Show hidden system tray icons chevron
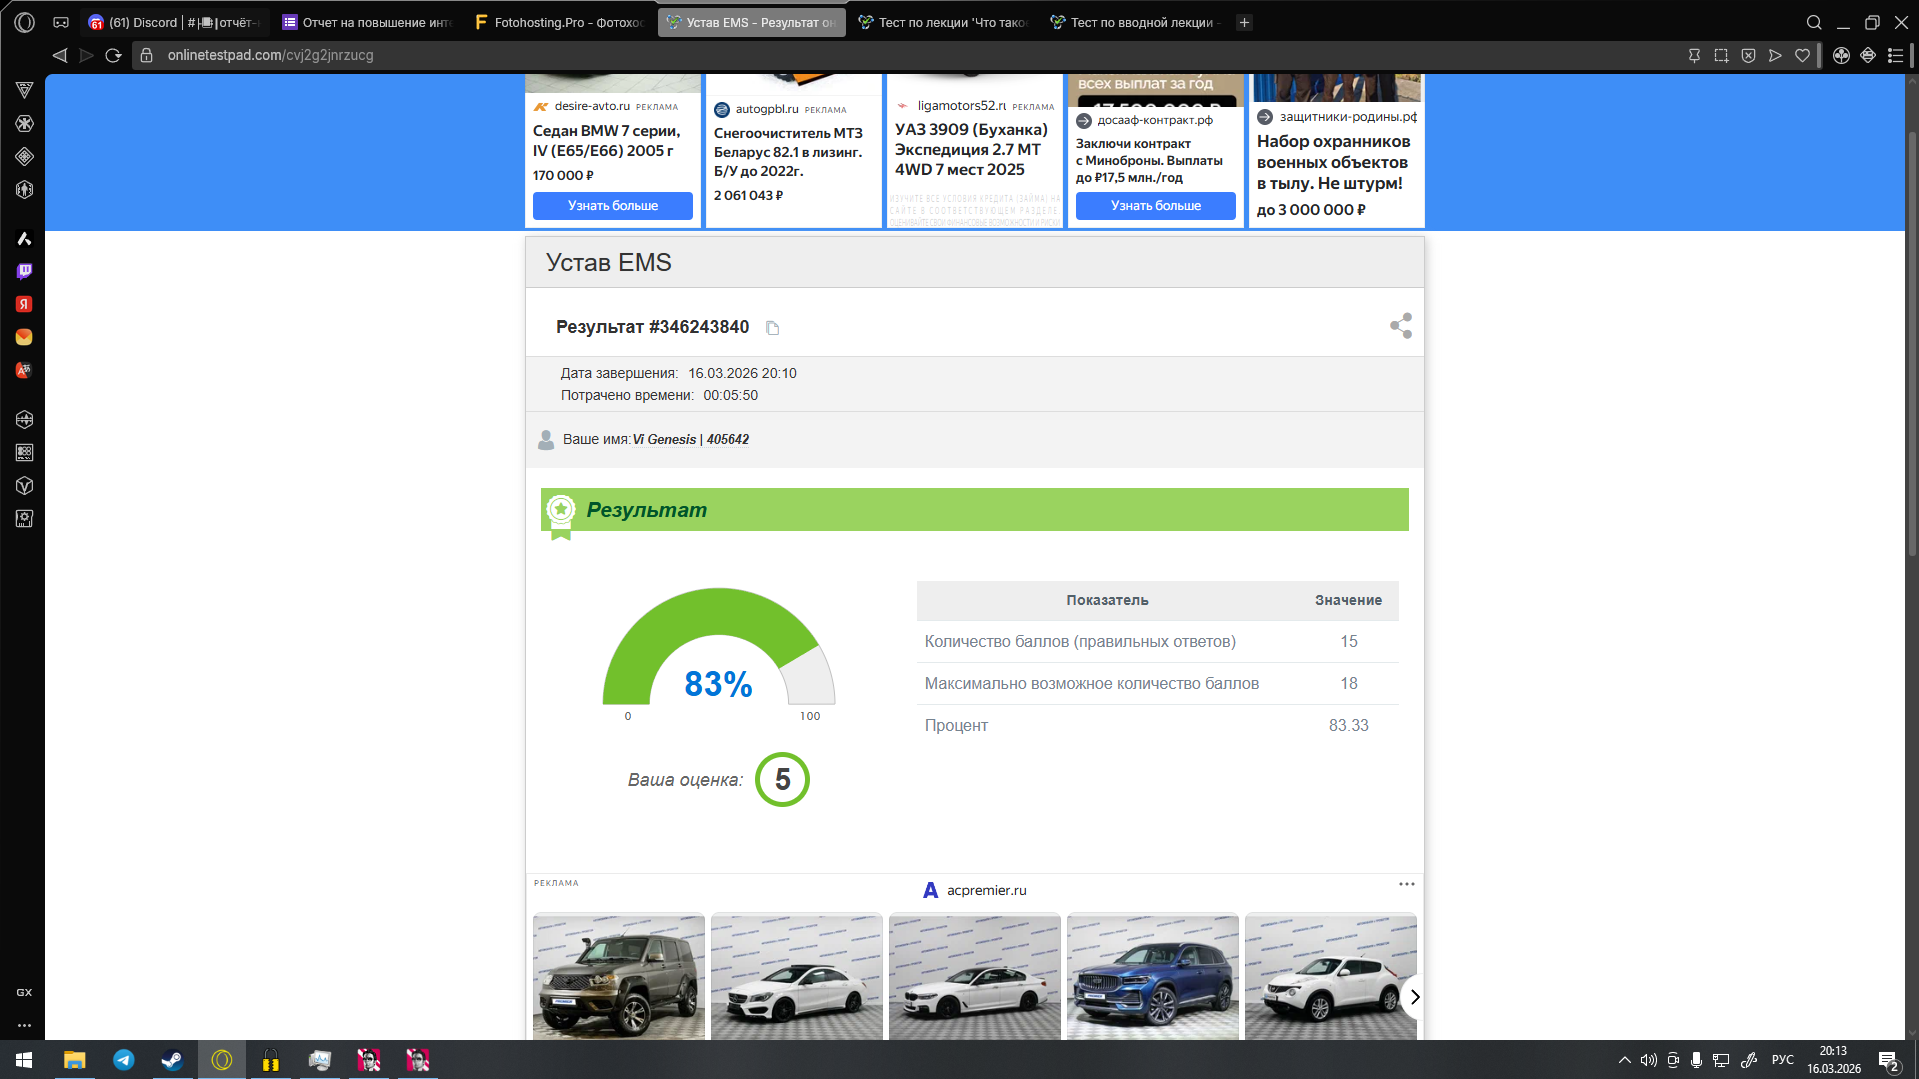 (x=1624, y=1060)
